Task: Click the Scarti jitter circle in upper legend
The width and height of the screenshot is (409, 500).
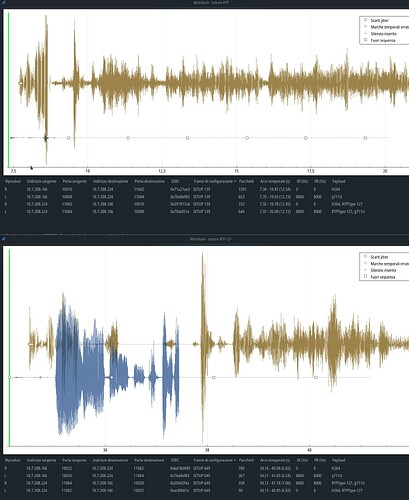Action: pyautogui.click(x=365, y=20)
